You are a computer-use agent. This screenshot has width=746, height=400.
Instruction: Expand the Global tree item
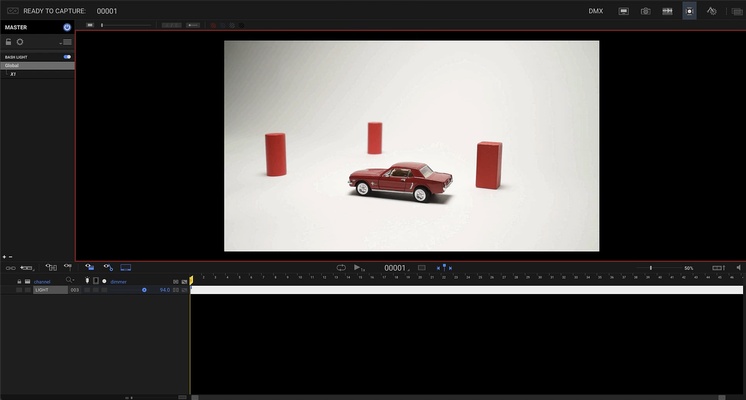click(12, 66)
